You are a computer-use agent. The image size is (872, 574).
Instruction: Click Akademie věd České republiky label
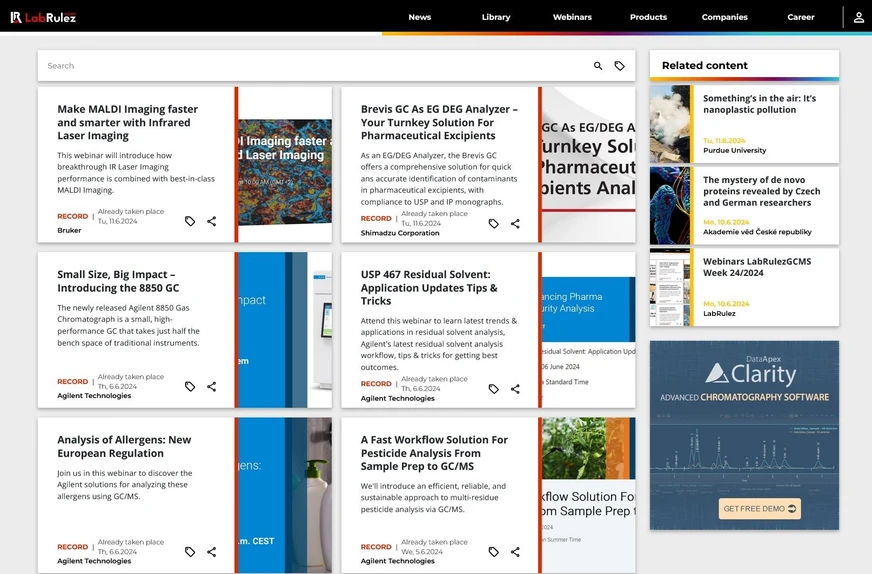click(757, 232)
